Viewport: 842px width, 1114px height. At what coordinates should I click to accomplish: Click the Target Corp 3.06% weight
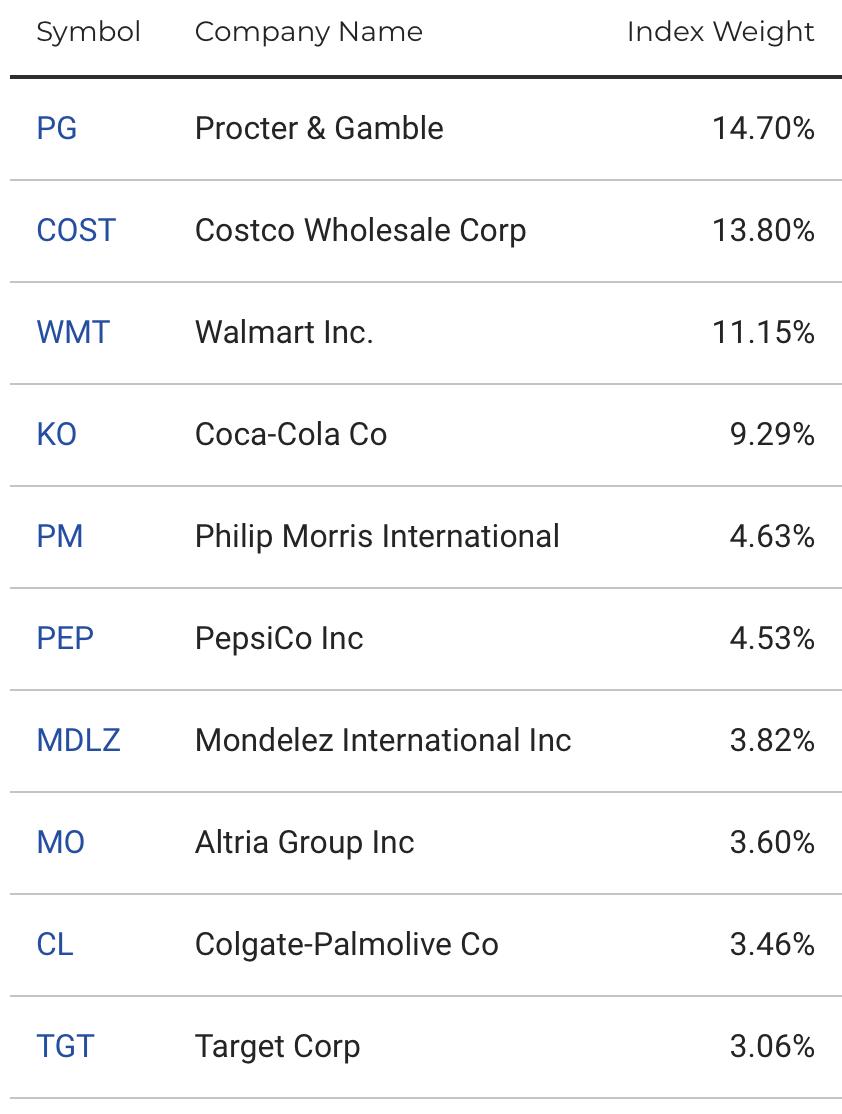[772, 1046]
